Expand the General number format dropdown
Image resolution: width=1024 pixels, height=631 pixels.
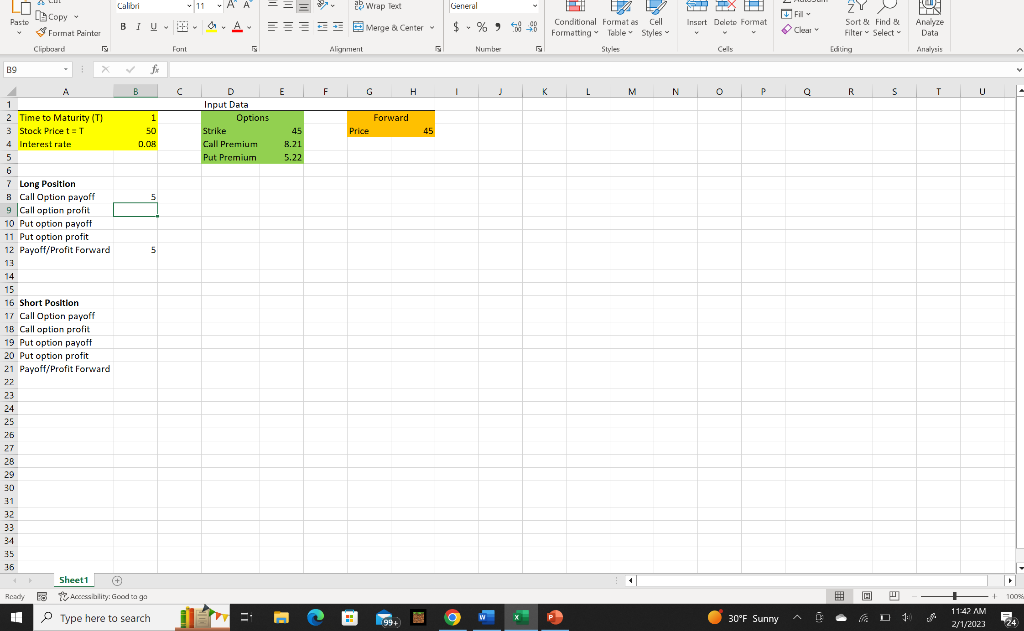[x=536, y=6]
